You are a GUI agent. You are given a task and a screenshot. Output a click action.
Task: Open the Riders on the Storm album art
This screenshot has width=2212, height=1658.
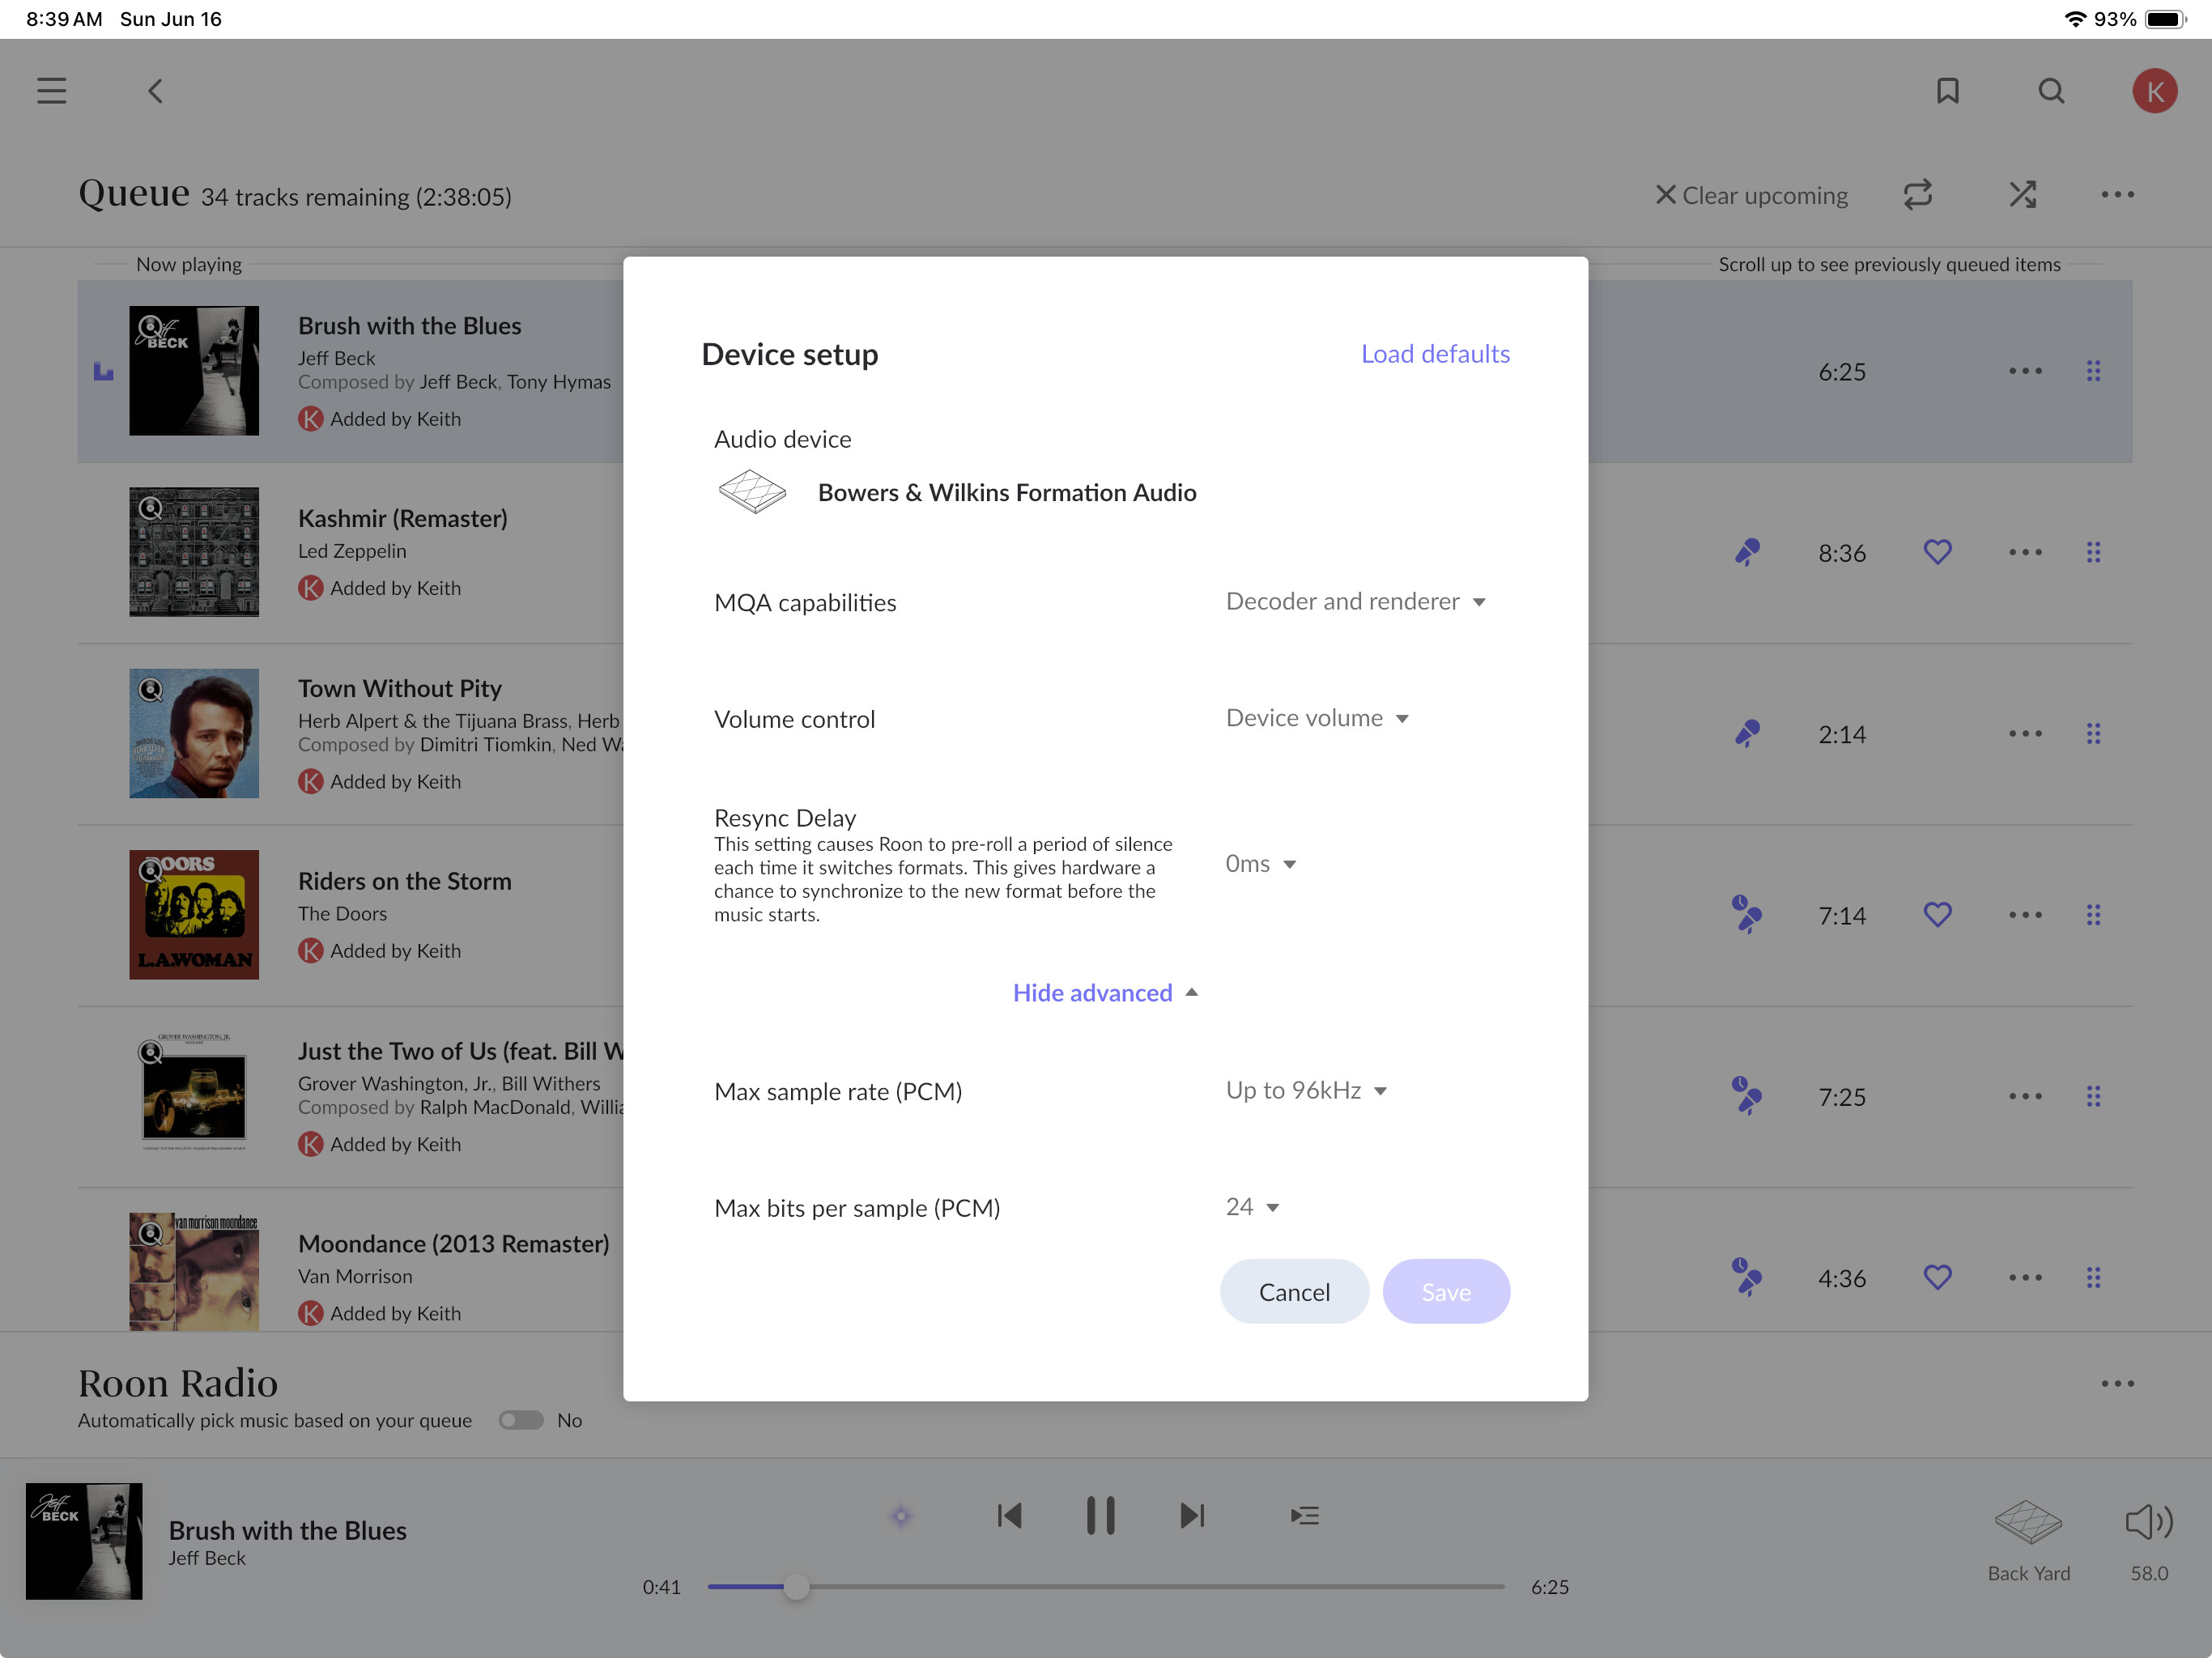[x=194, y=914]
